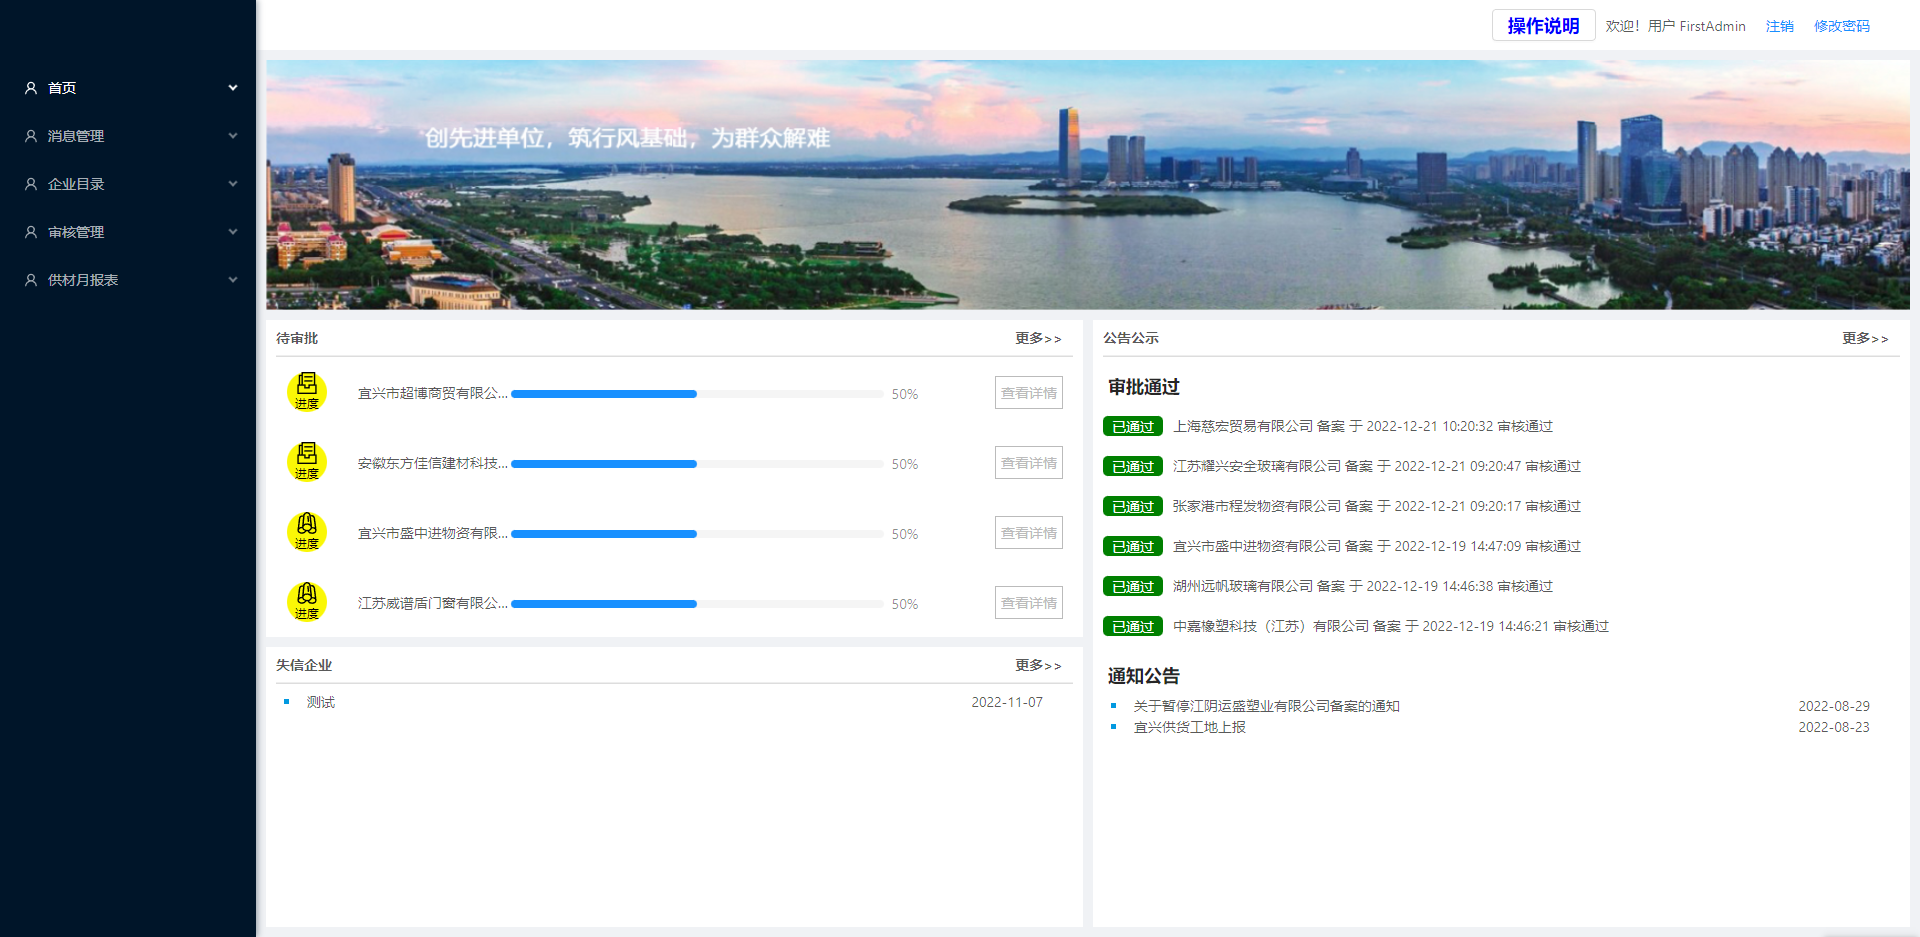This screenshot has height=937, width=1920.
Task: Click the 50% label for 宜兴市超博商贸
Action: point(905,394)
